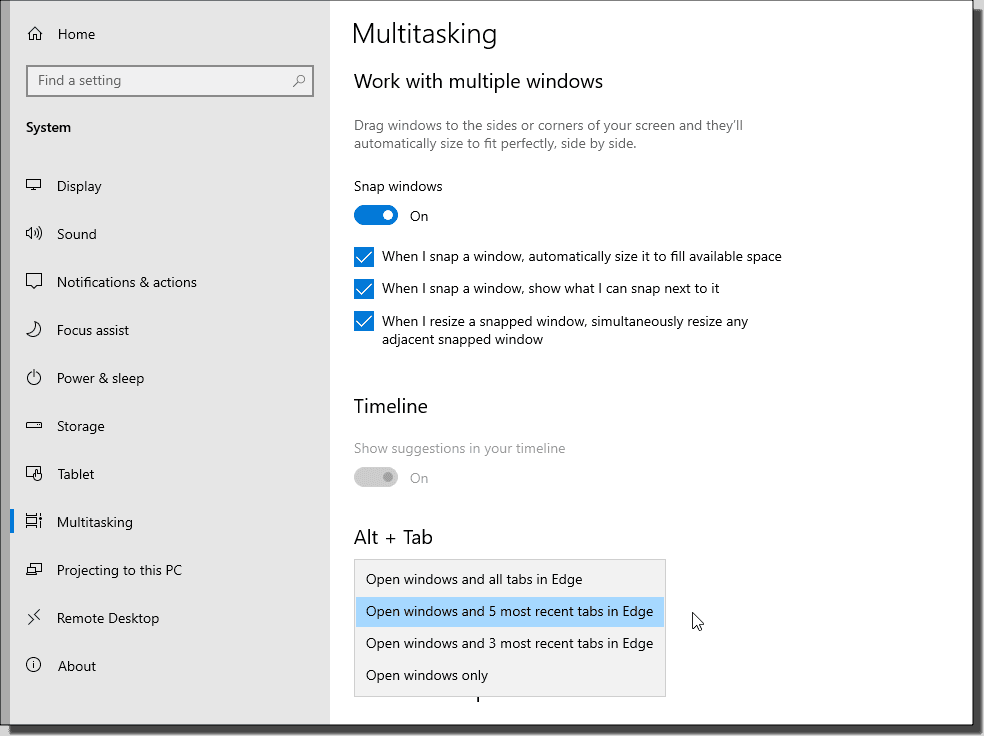The height and width of the screenshot is (736, 984).
Task: Turn off the Snap windows toggle
Action: [x=376, y=216]
